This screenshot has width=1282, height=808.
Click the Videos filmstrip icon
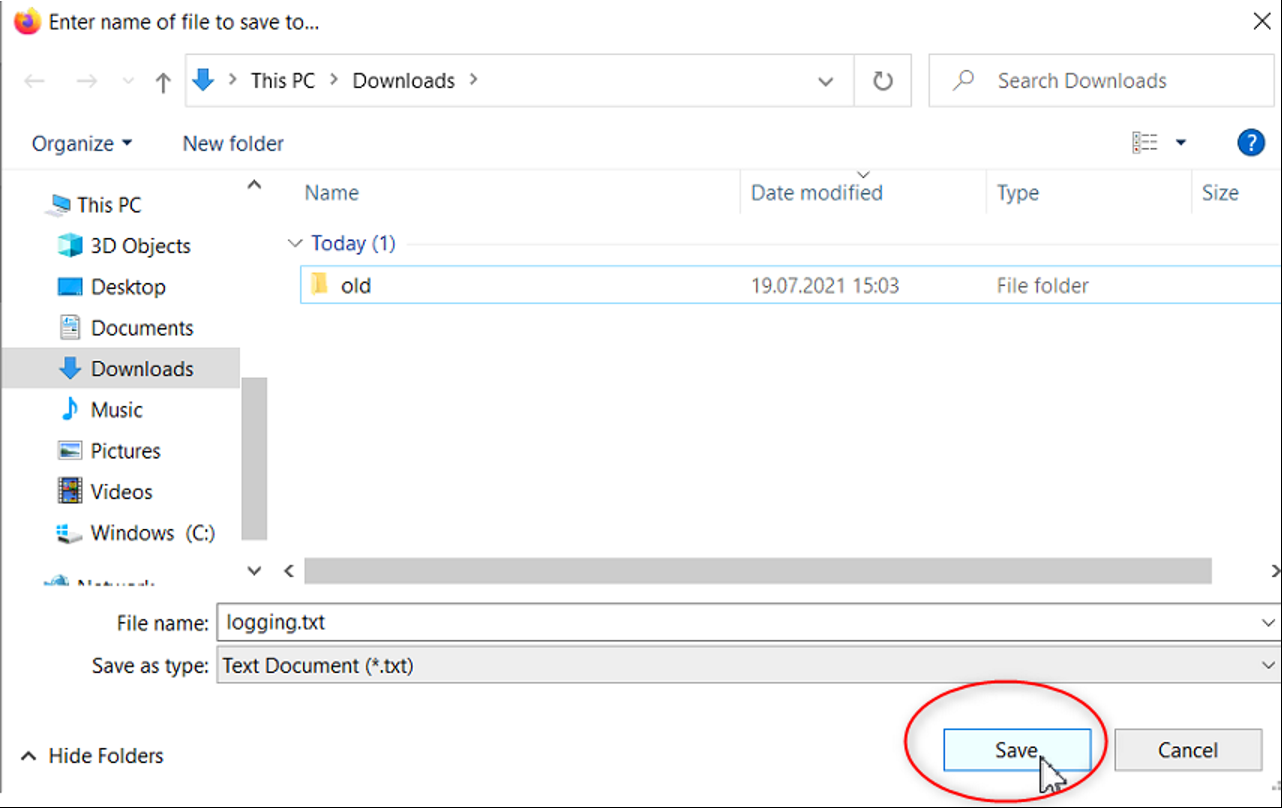[70, 491]
